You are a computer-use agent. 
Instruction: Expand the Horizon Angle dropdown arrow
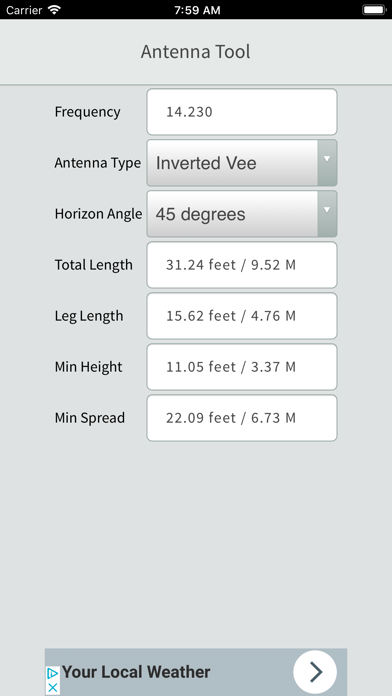[327, 214]
